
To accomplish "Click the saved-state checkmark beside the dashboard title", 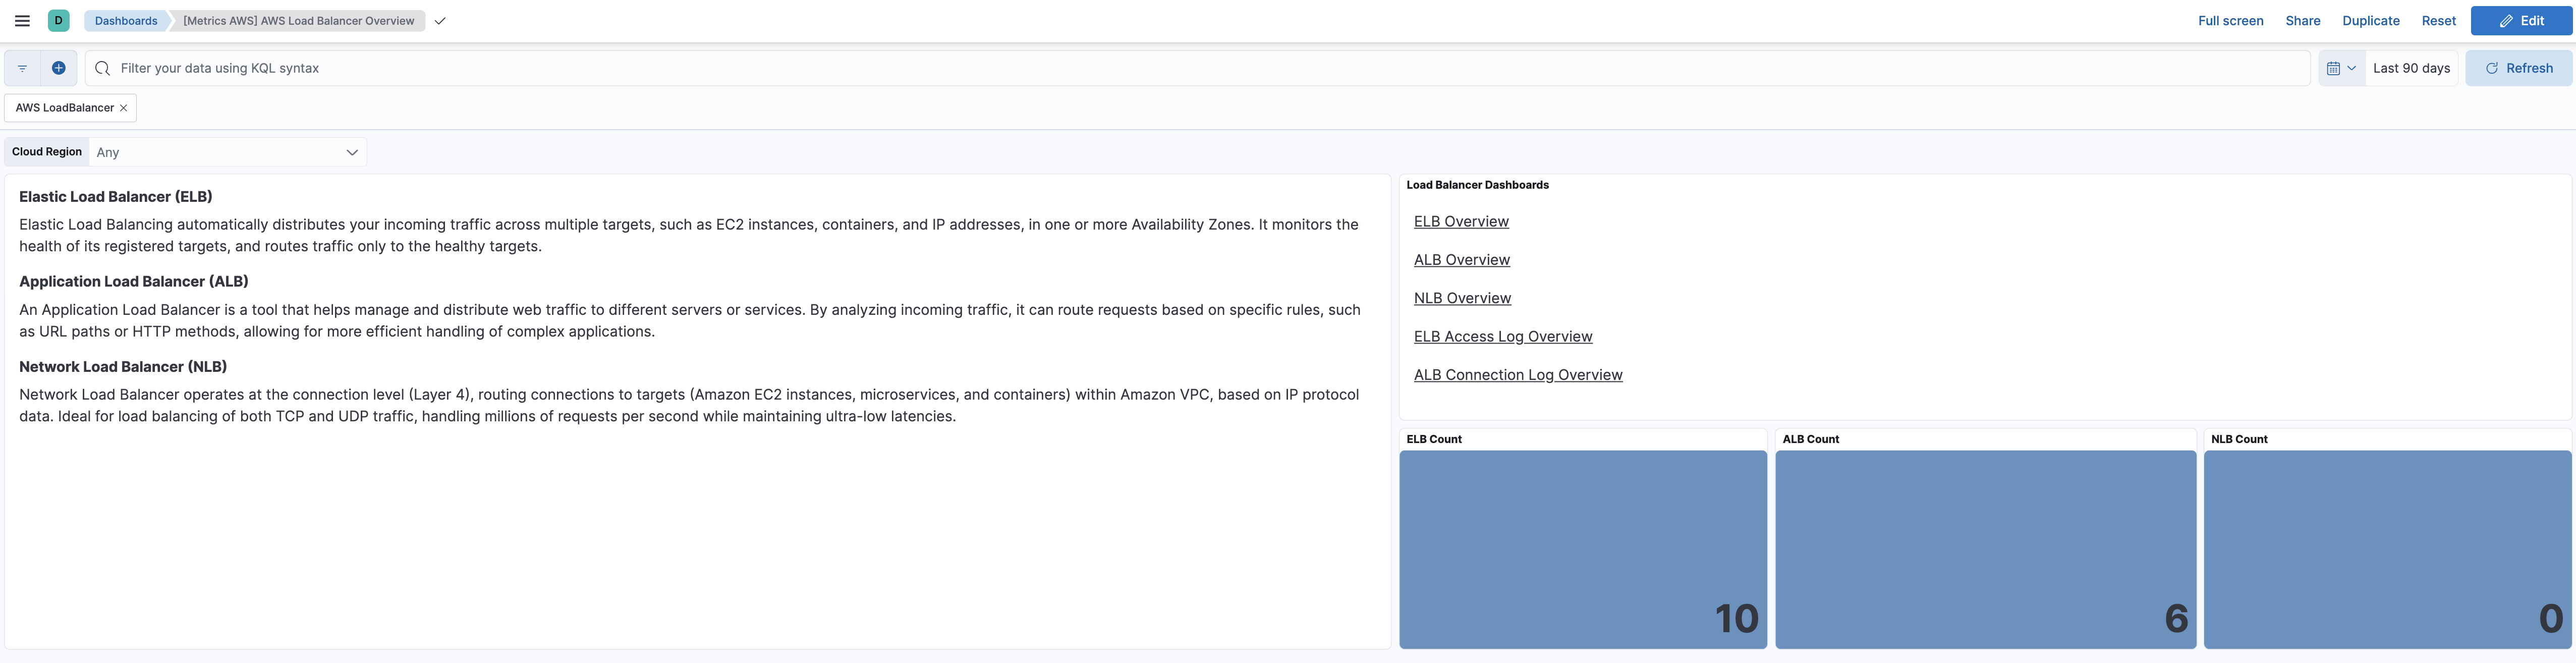I will (440, 20).
